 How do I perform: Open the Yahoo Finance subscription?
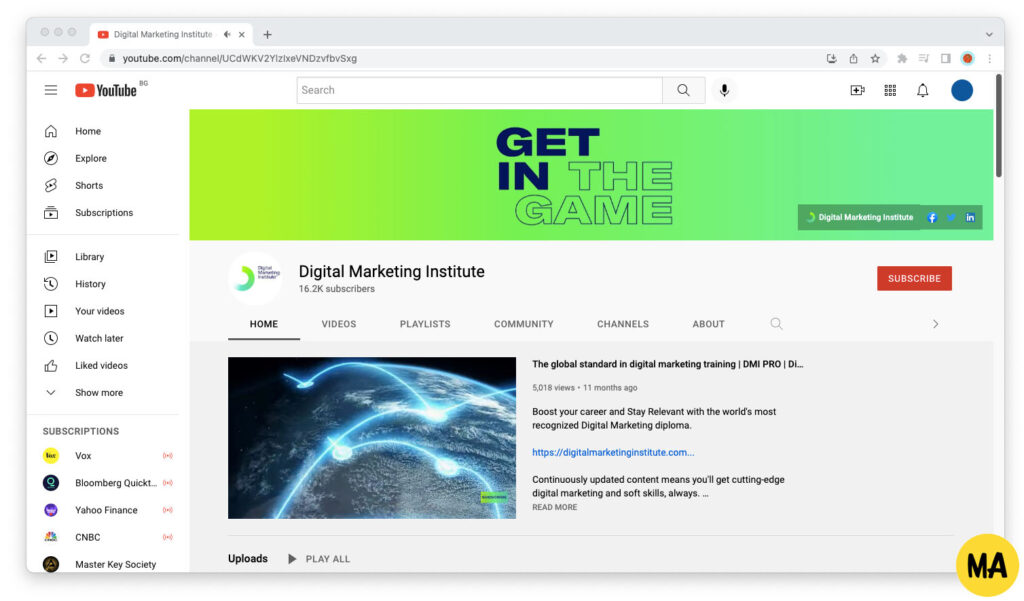coord(108,510)
